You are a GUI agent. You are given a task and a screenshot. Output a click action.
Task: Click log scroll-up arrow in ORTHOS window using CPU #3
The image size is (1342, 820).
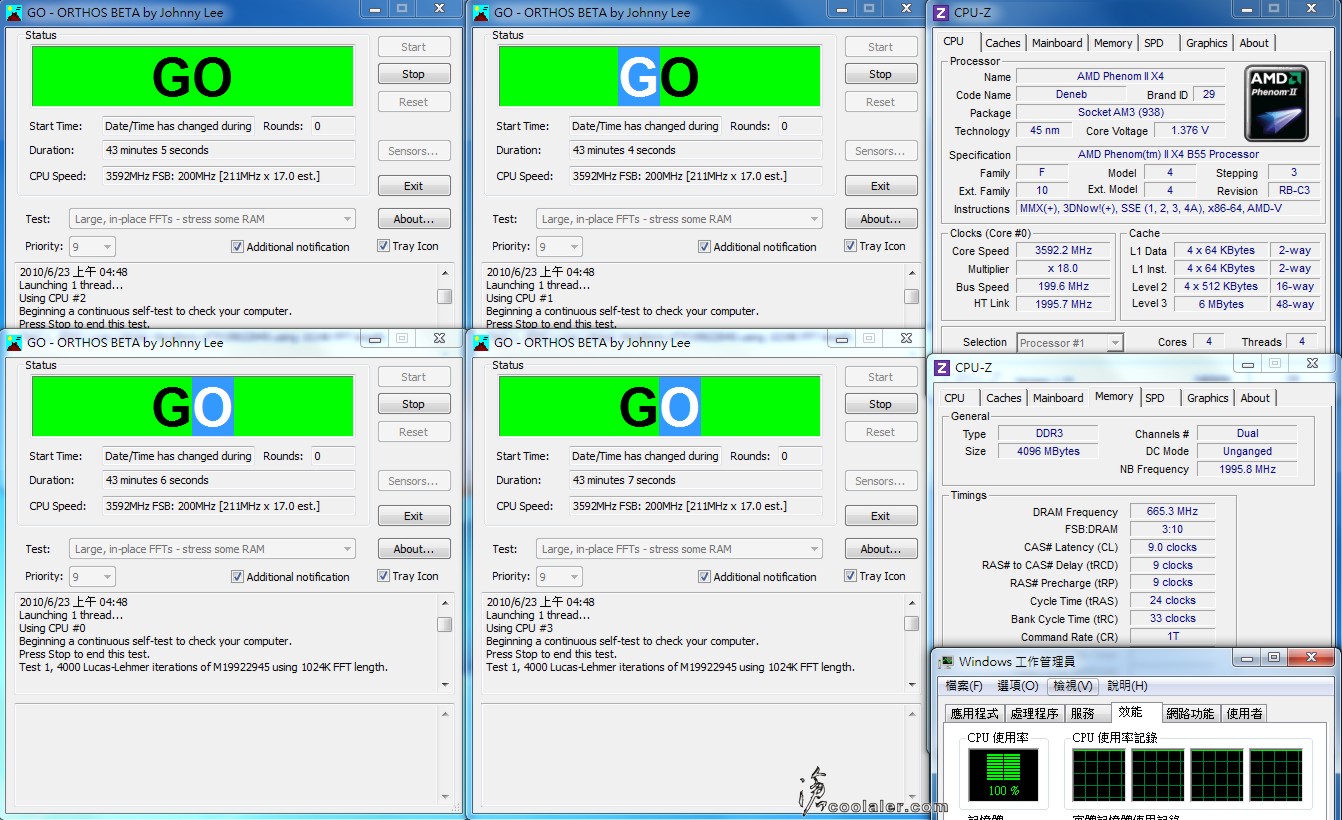tap(912, 602)
